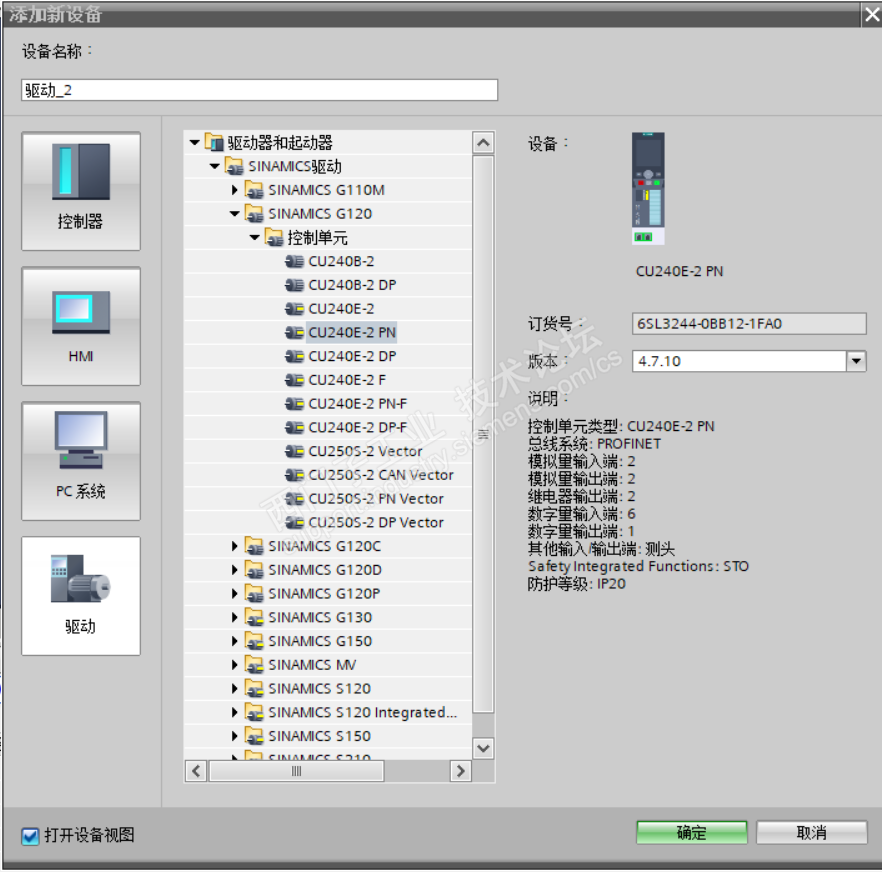
Task: Click the SINAMICS G120 folder icon
Action: [x=254, y=214]
